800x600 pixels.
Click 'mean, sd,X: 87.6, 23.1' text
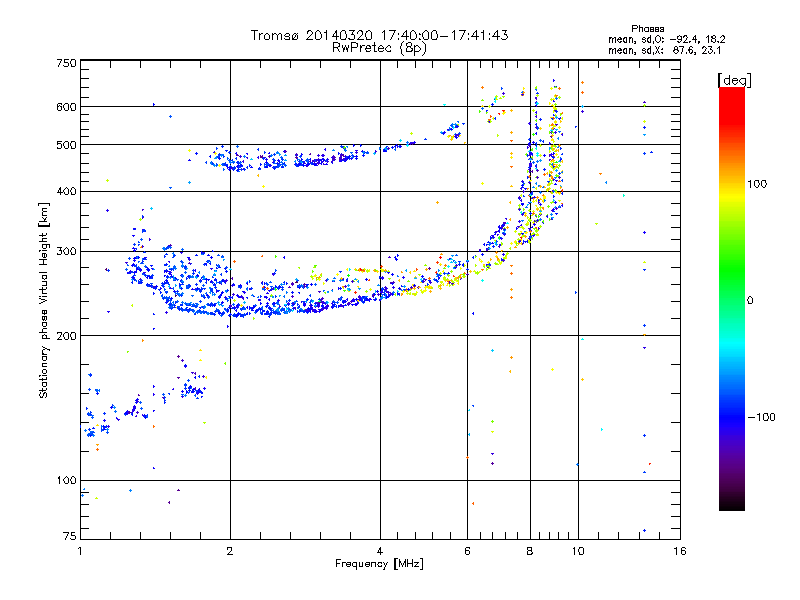click(664, 50)
